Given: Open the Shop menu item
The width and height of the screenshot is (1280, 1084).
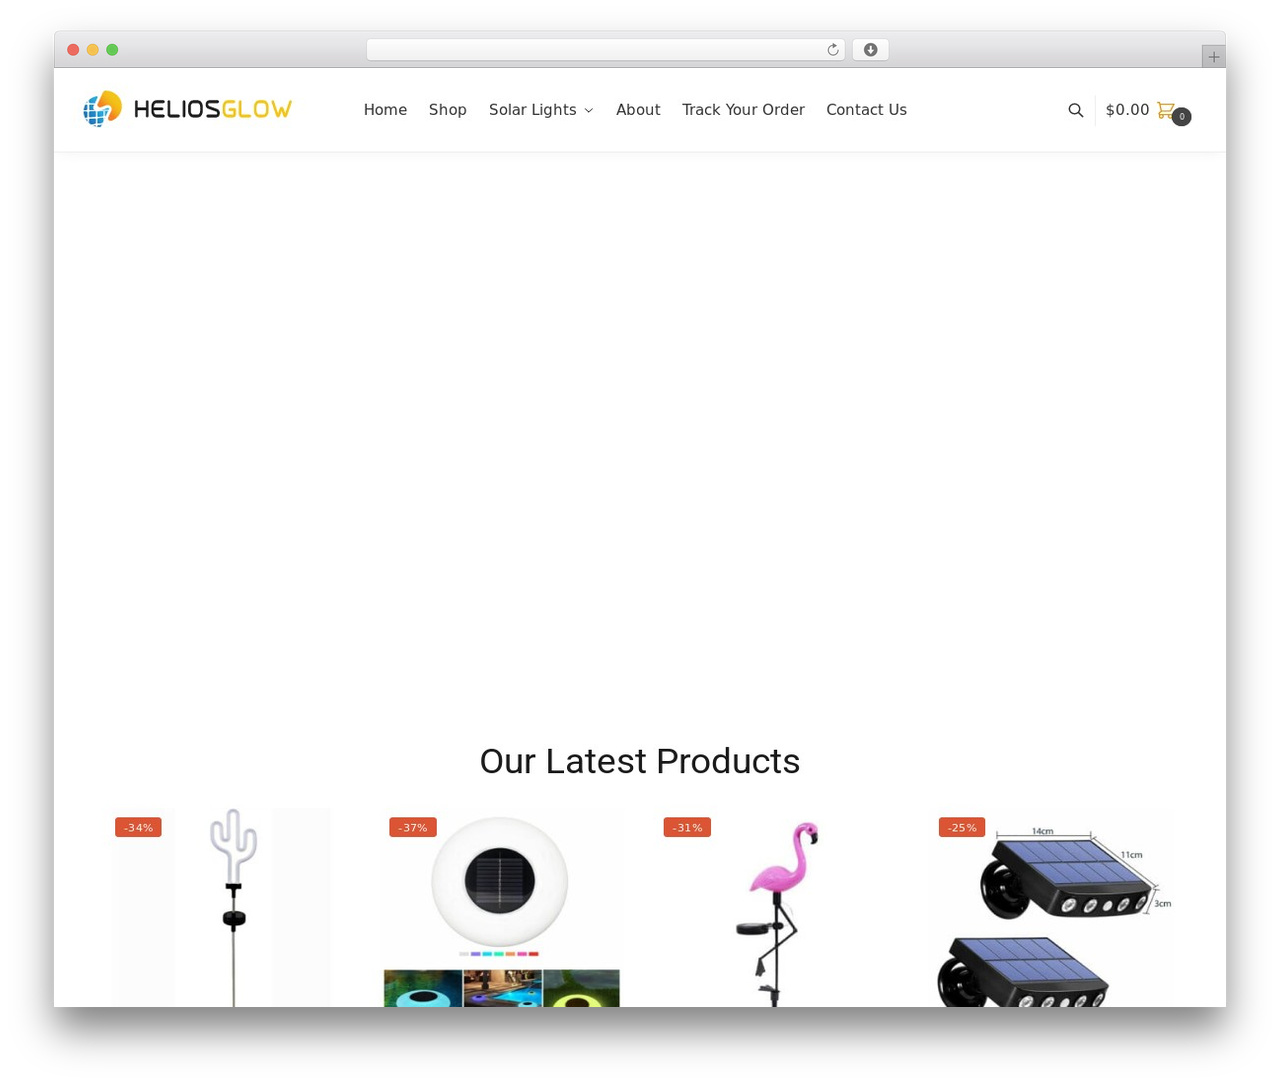Looking at the screenshot, I should coord(448,110).
